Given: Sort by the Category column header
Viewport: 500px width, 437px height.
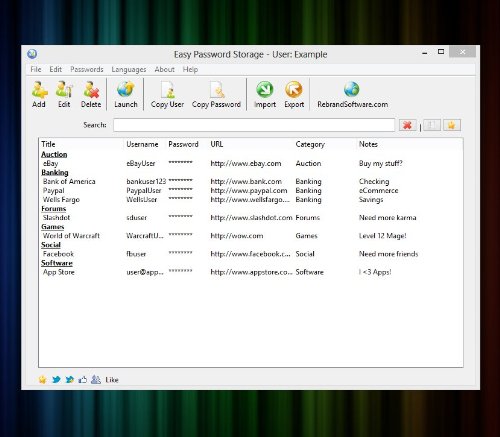Looking at the screenshot, I should (310, 144).
